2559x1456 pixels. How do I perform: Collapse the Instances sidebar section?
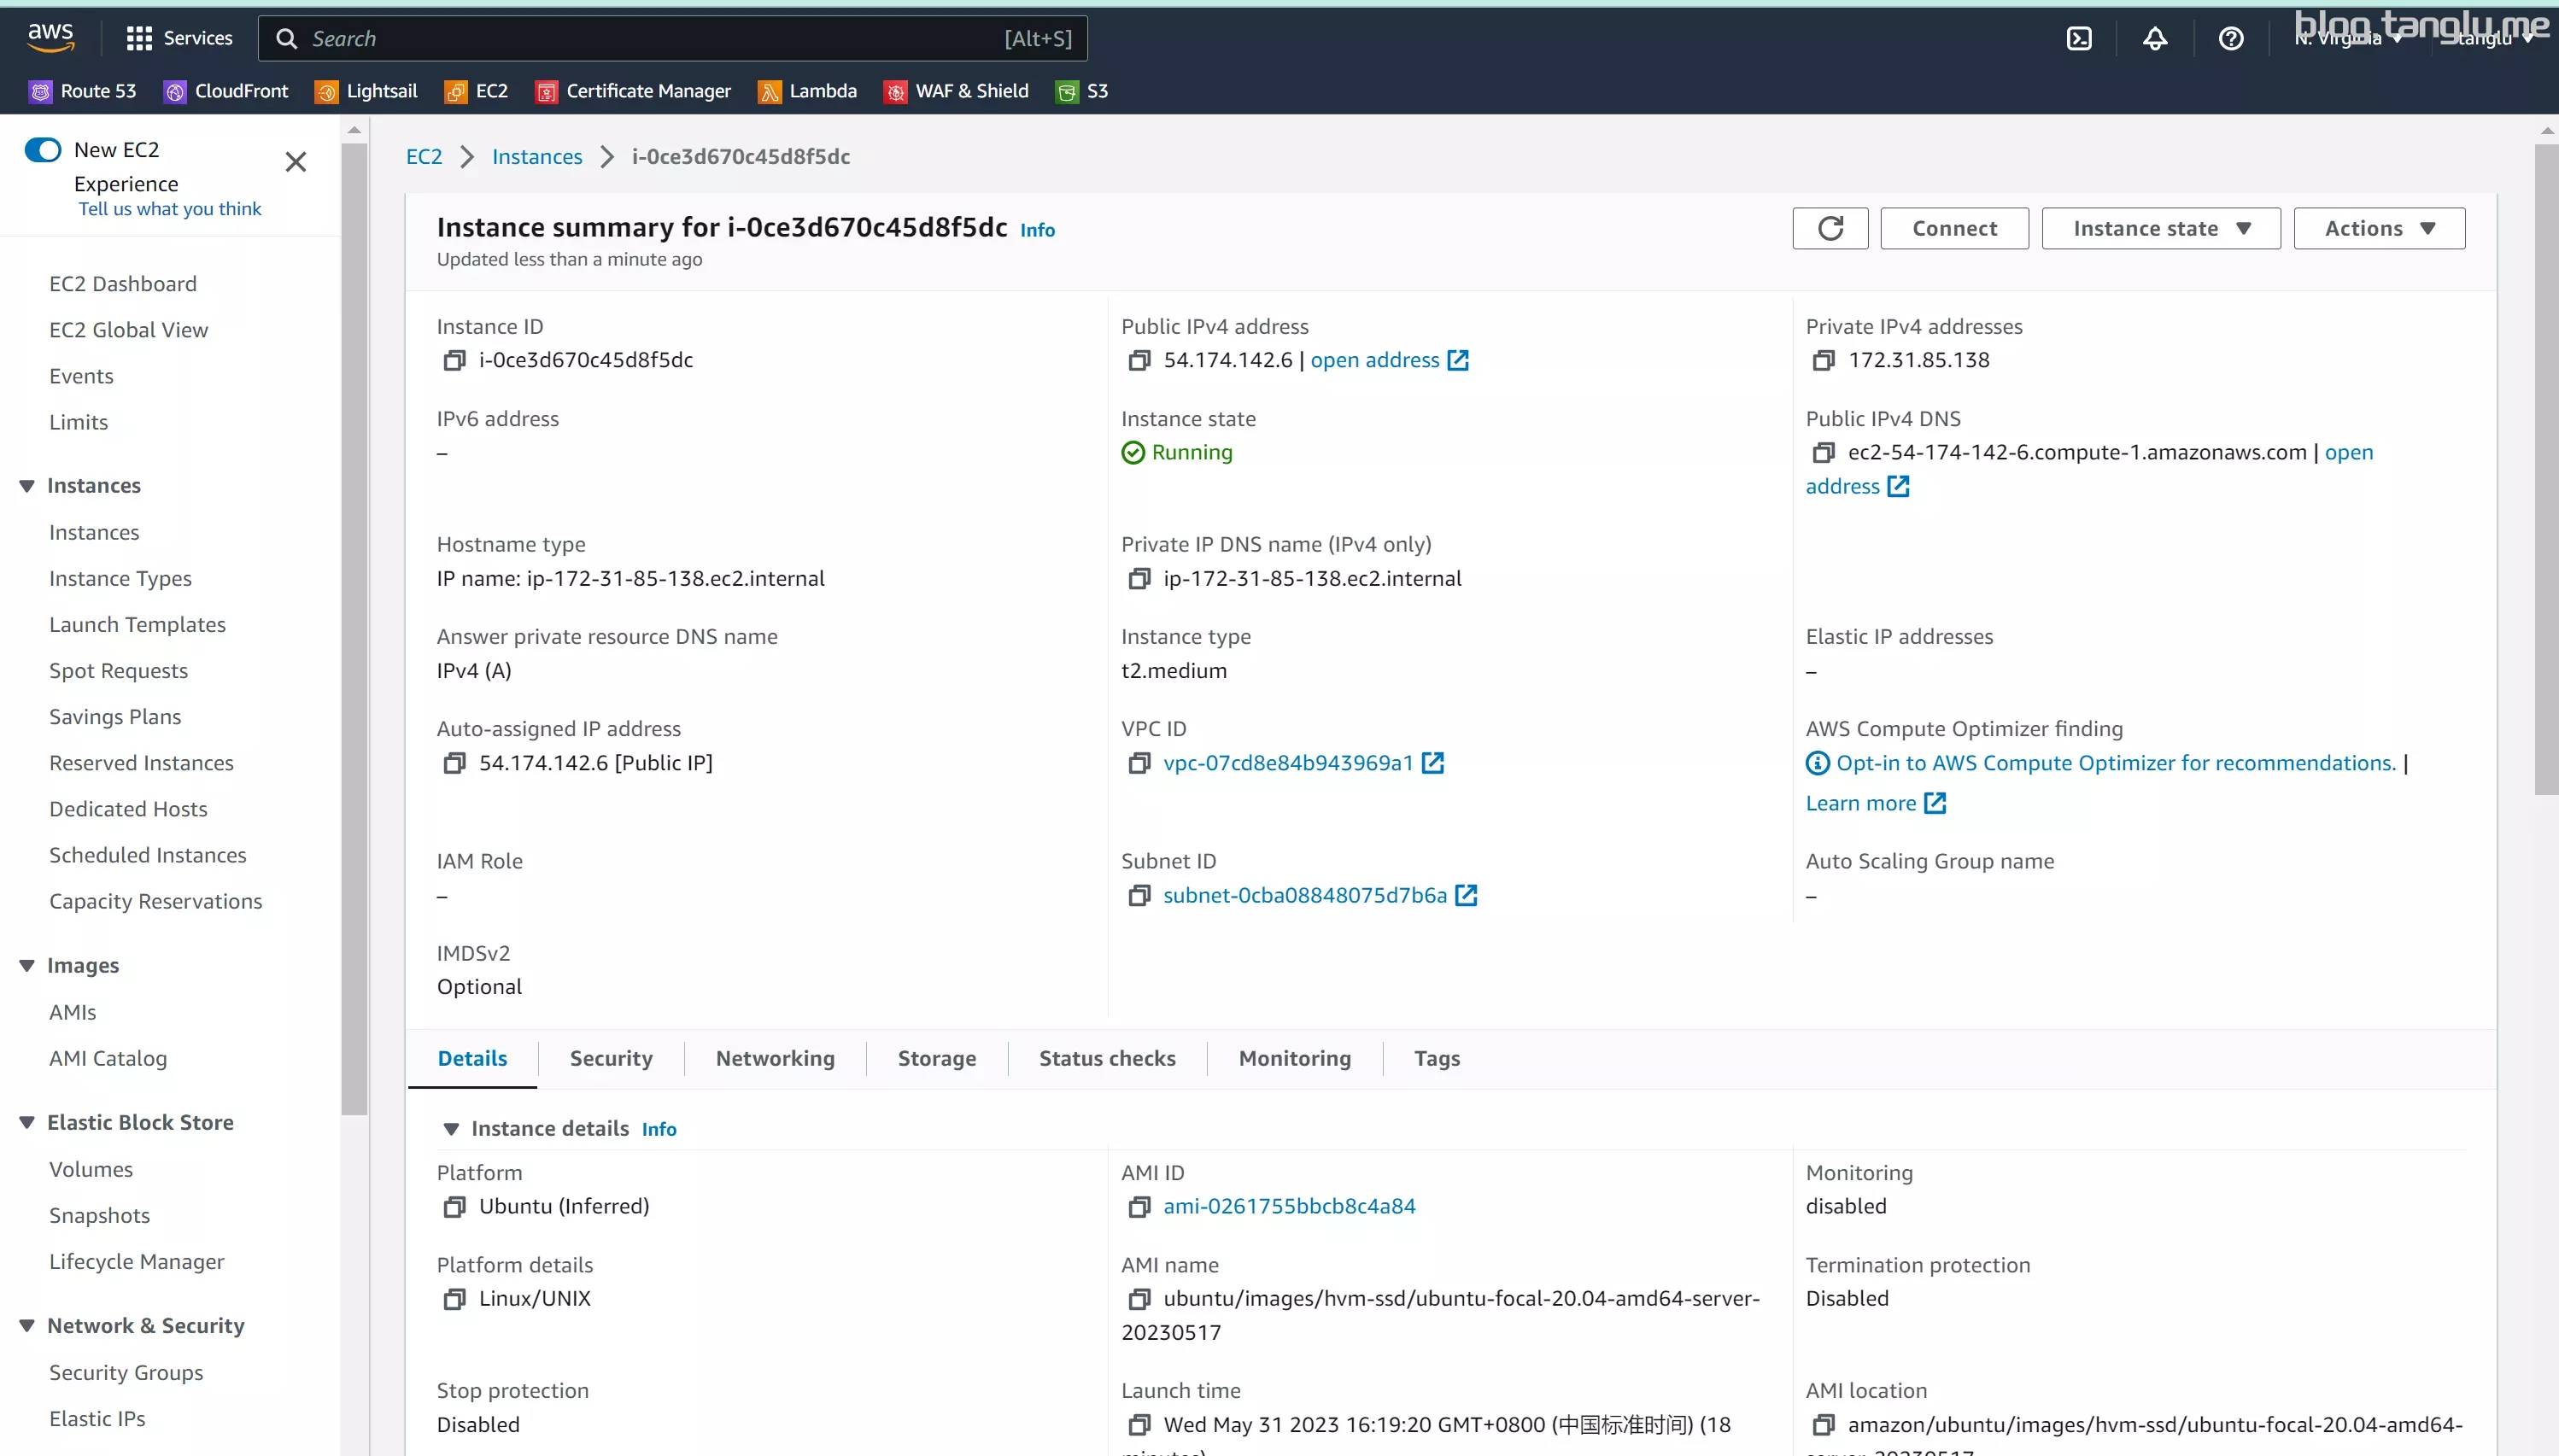pos(27,486)
